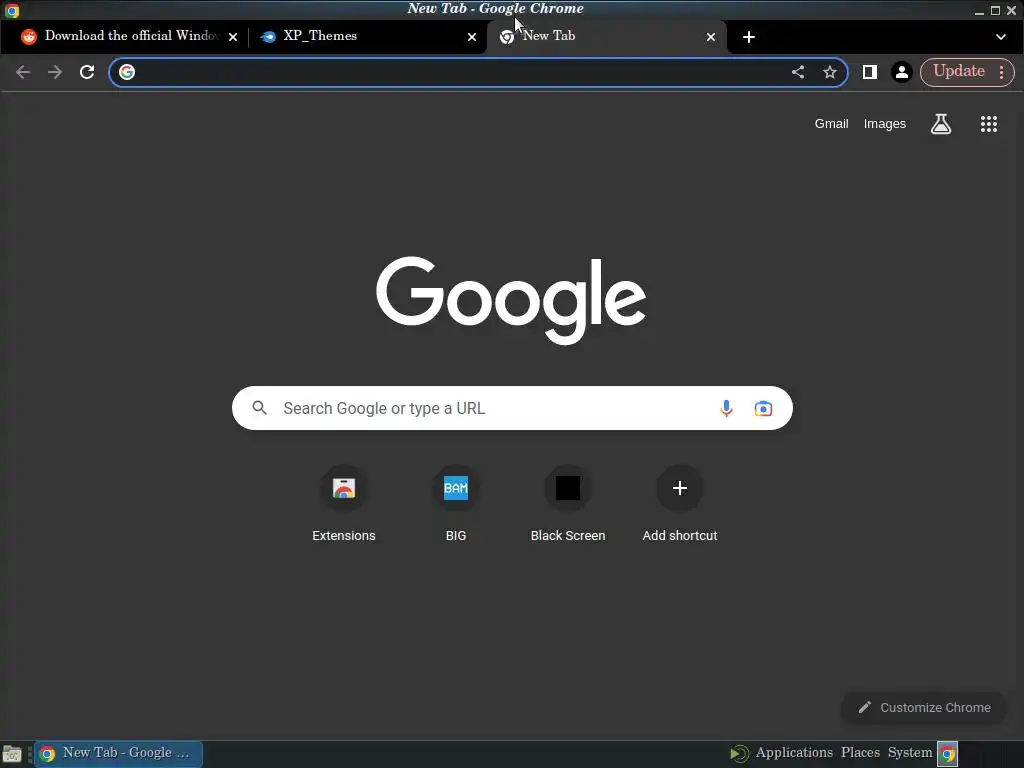The image size is (1024, 768).
Task: Close the Reddit Download tab
Action: [232, 37]
